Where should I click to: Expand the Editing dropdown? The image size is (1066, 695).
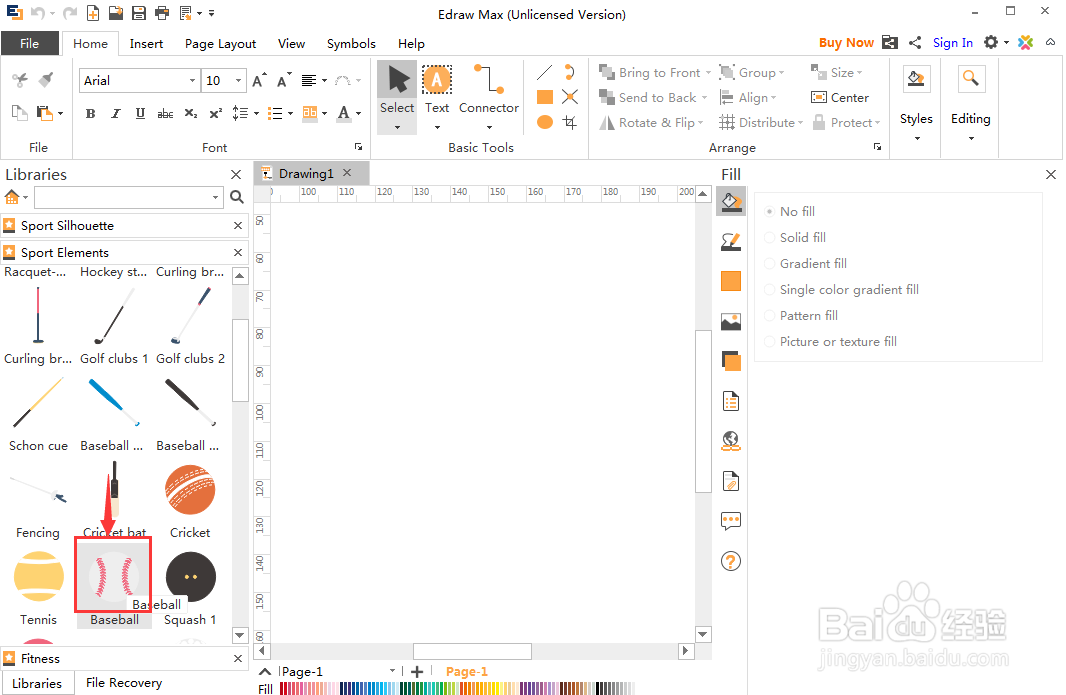pyautogui.click(x=971, y=139)
